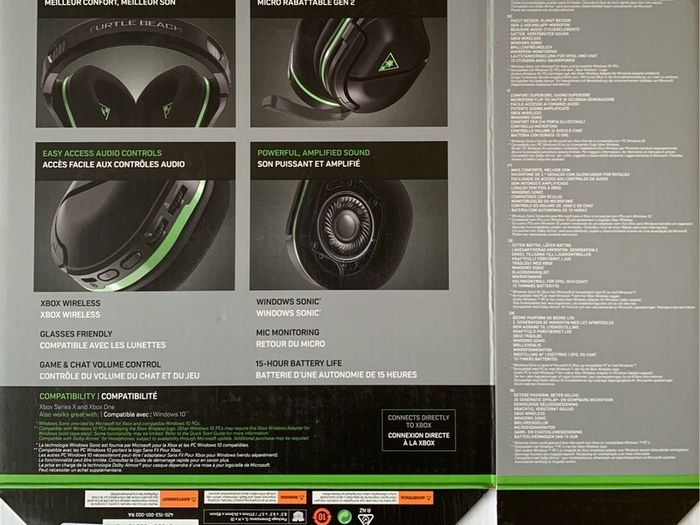The height and width of the screenshot is (525, 700).
Task: Click the '15-HOUR BATTERY LIFE' text
Action: tap(299, 363)
